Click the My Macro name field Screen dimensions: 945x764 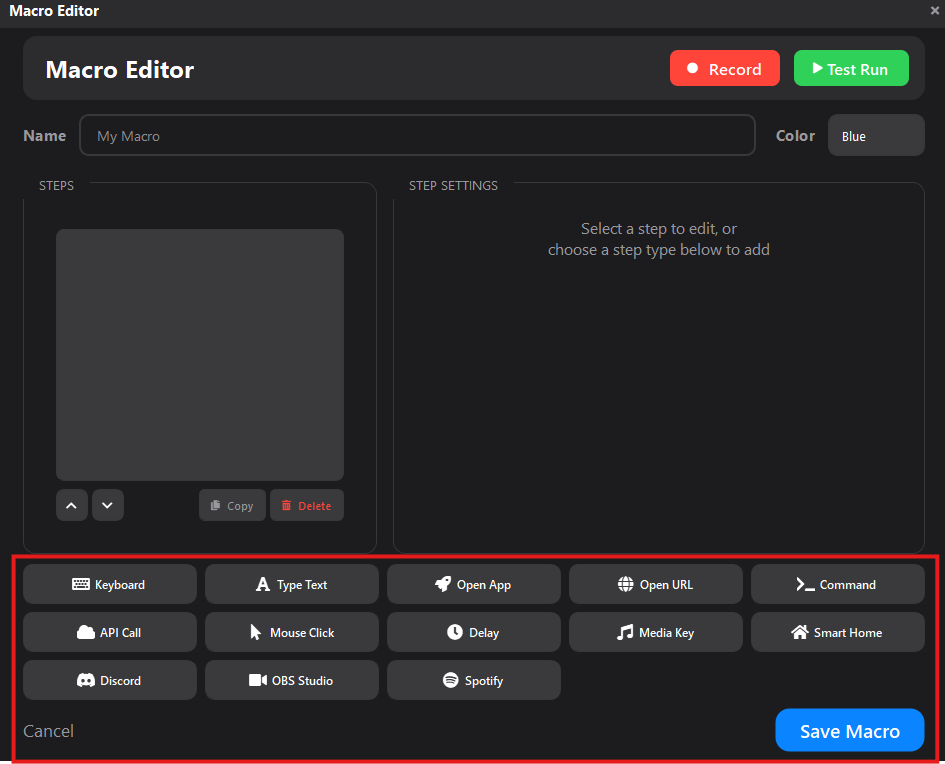417,135
